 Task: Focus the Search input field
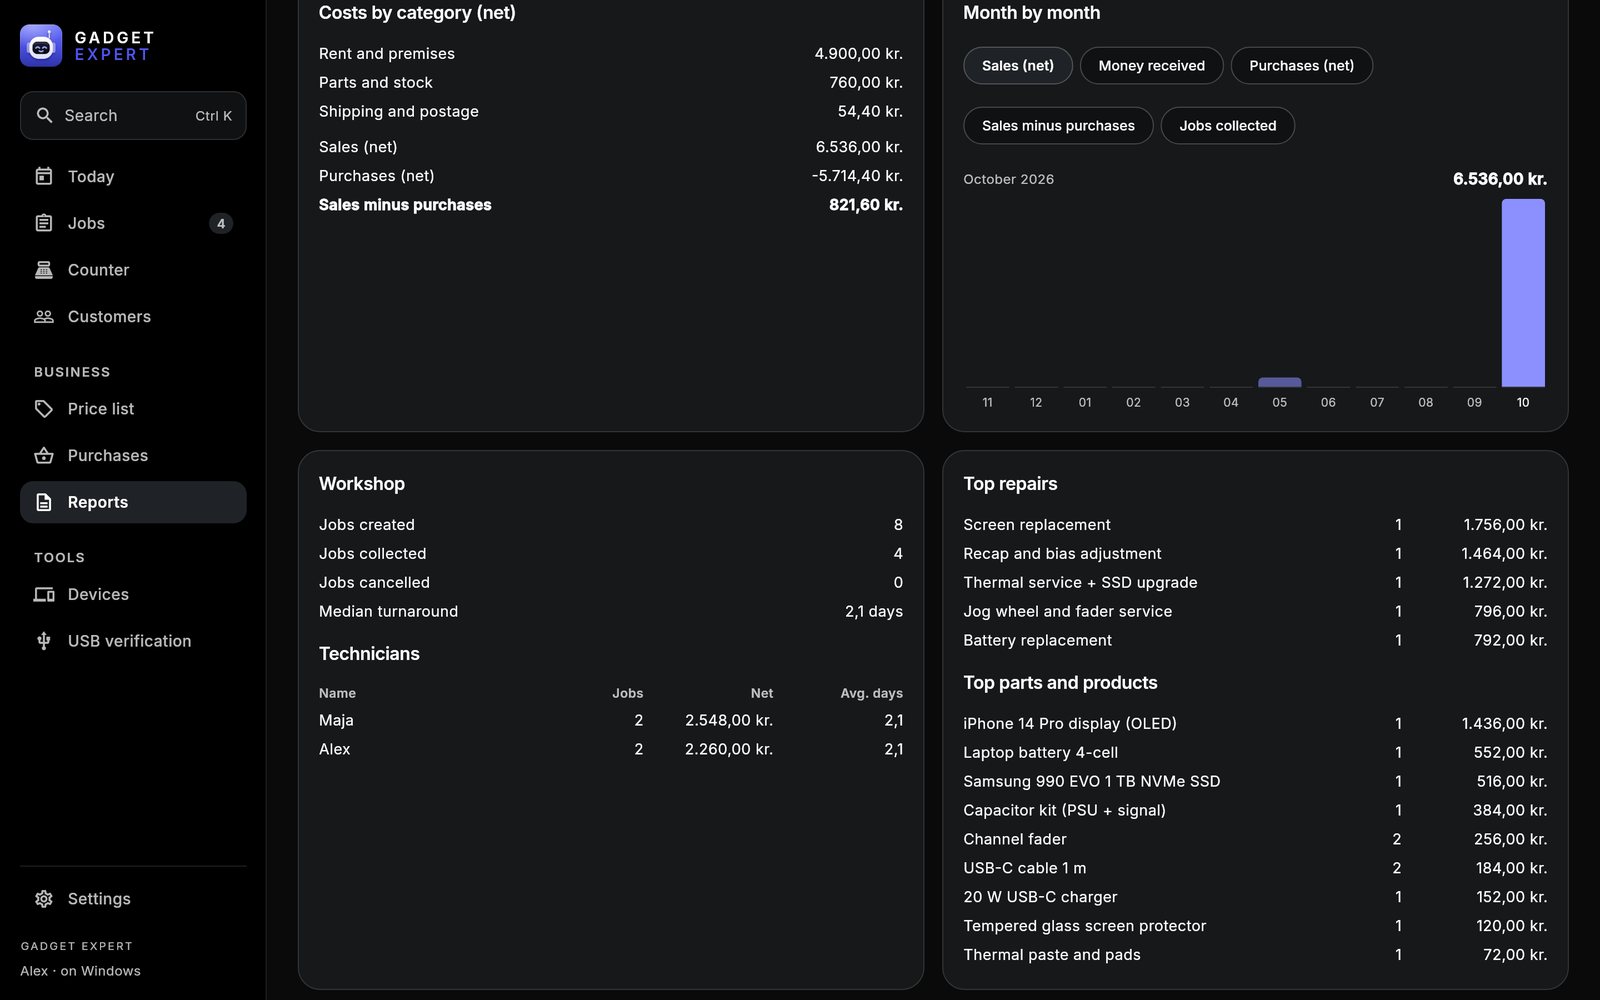tap(133, 115)
